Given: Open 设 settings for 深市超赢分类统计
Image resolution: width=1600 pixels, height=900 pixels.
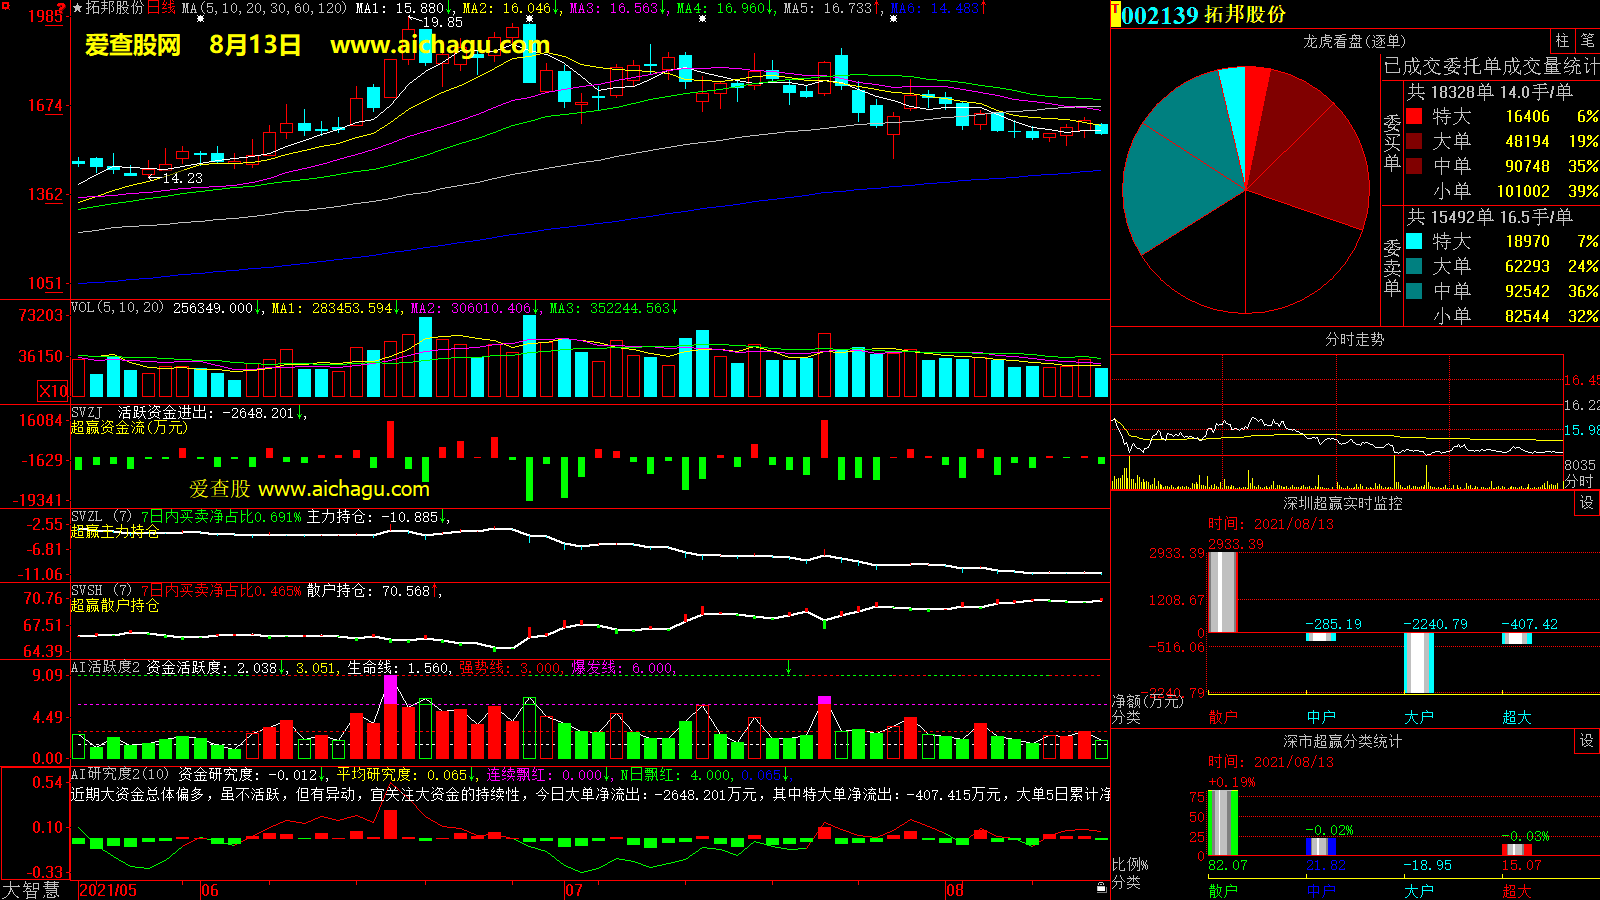Looking at the screenshot, I should [1587, 741].
